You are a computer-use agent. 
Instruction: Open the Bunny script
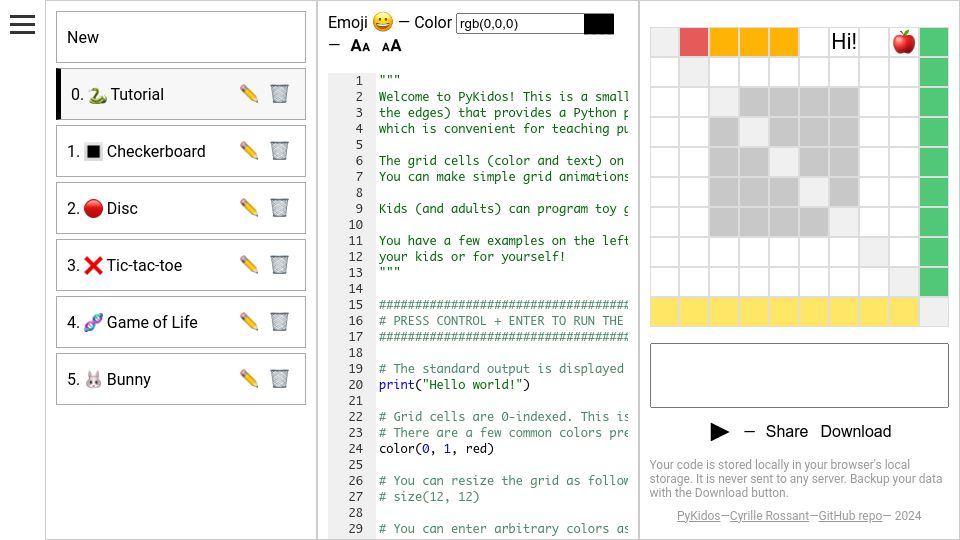tap(181, 378)
